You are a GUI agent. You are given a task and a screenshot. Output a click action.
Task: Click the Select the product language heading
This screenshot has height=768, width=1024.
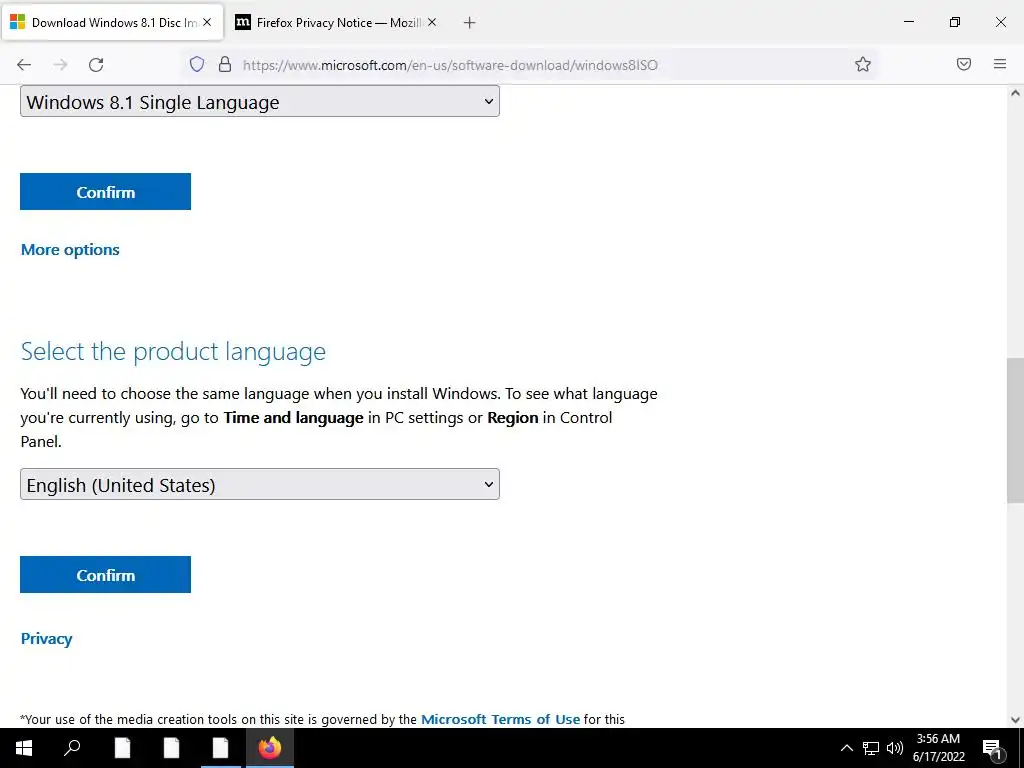pyautogui.click(x=173, y=351)
